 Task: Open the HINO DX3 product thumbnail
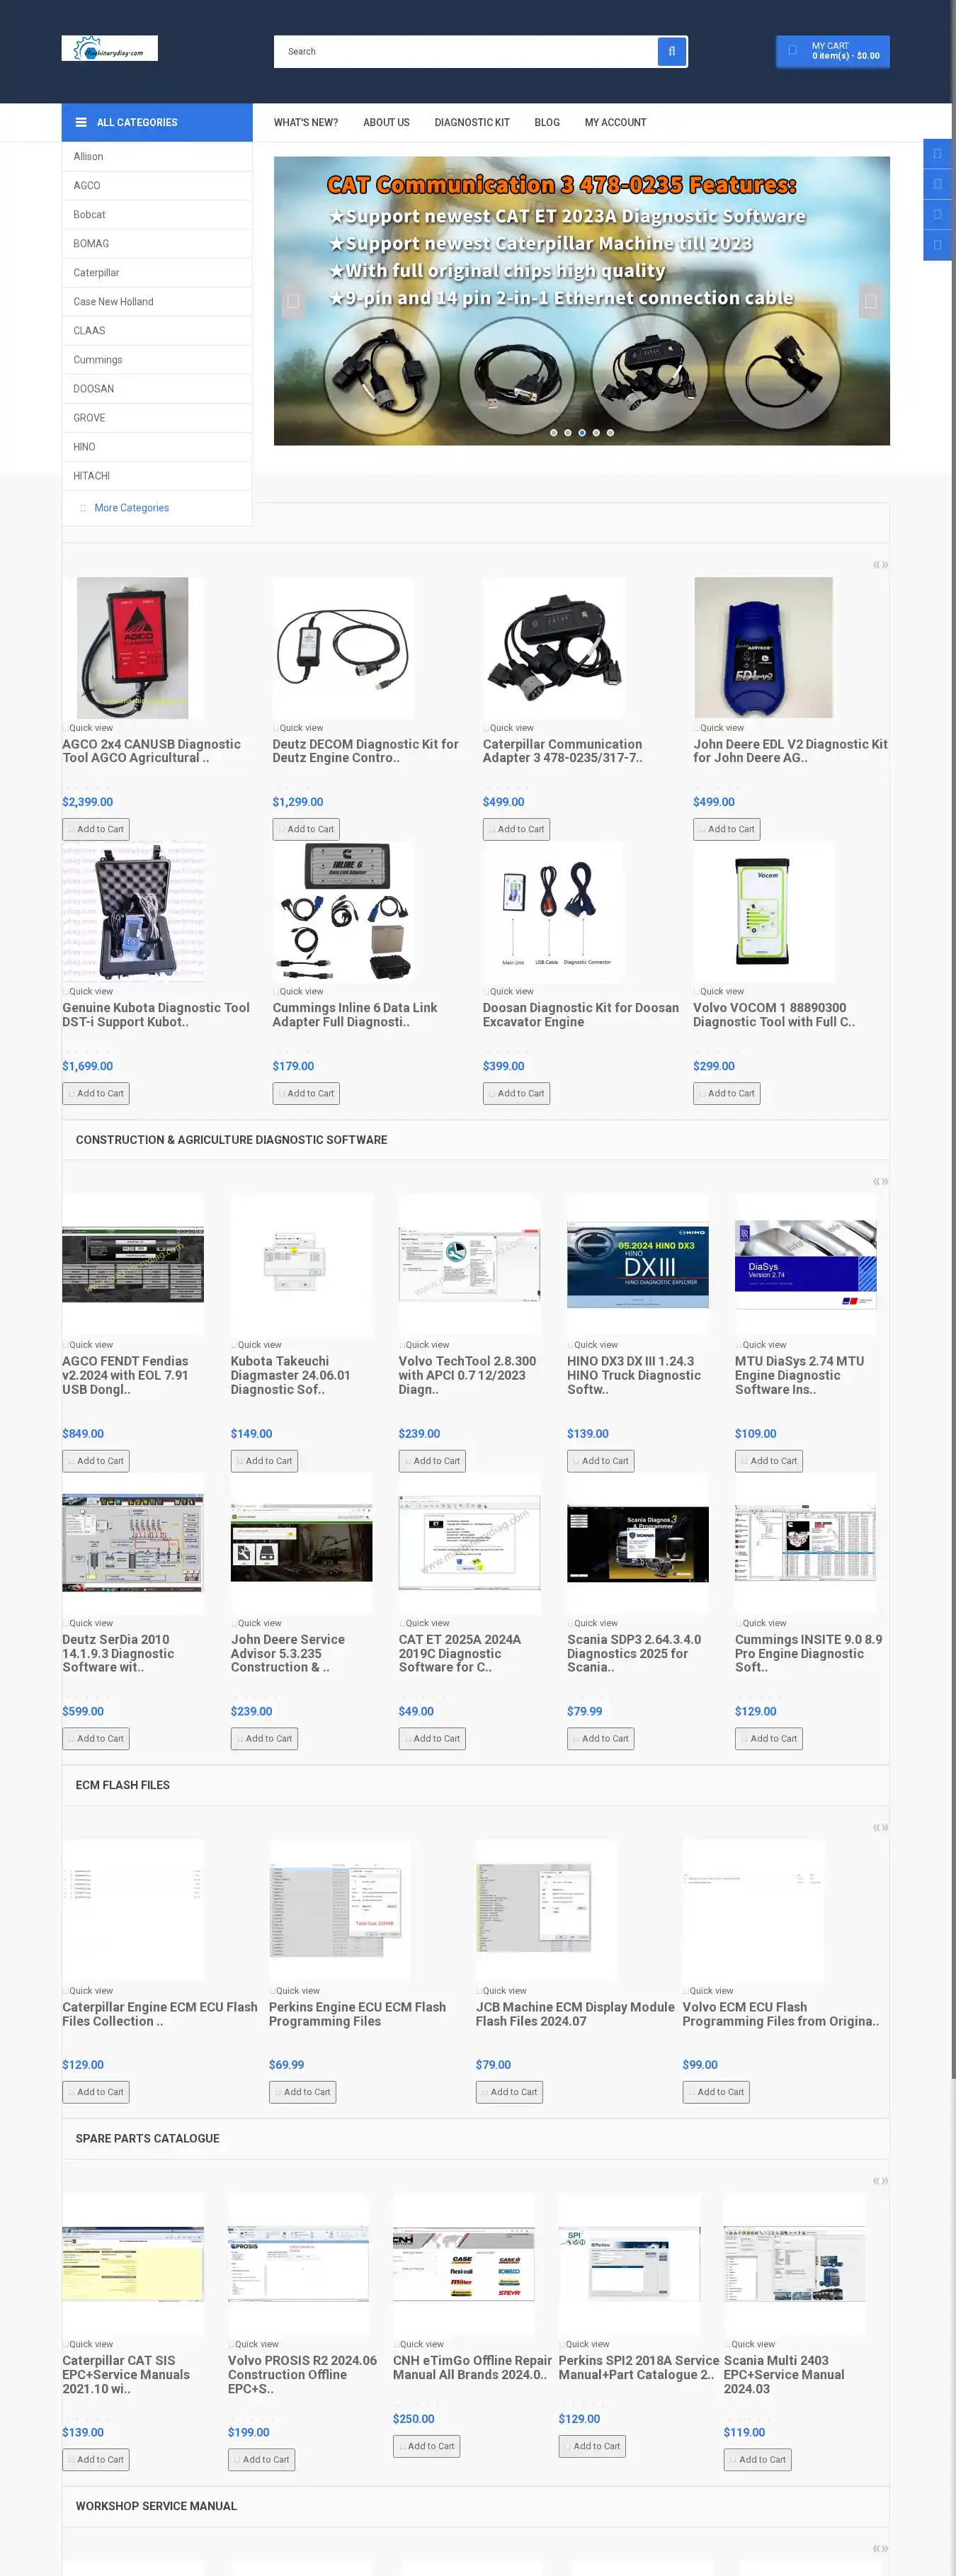click(637, 1265)
